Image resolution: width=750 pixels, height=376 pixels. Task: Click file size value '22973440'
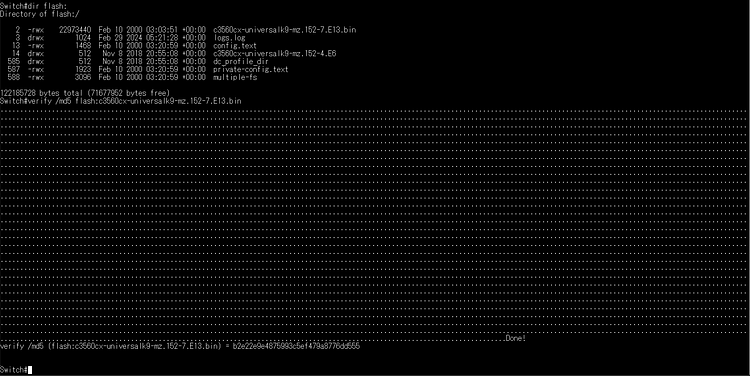pos(75,30)
